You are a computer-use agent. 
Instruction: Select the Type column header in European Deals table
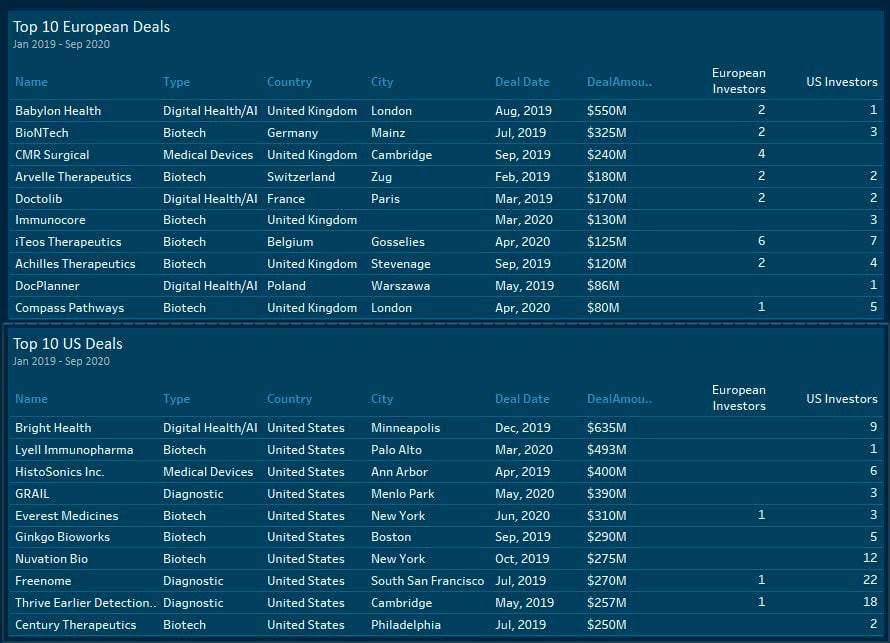coord(176,82)
